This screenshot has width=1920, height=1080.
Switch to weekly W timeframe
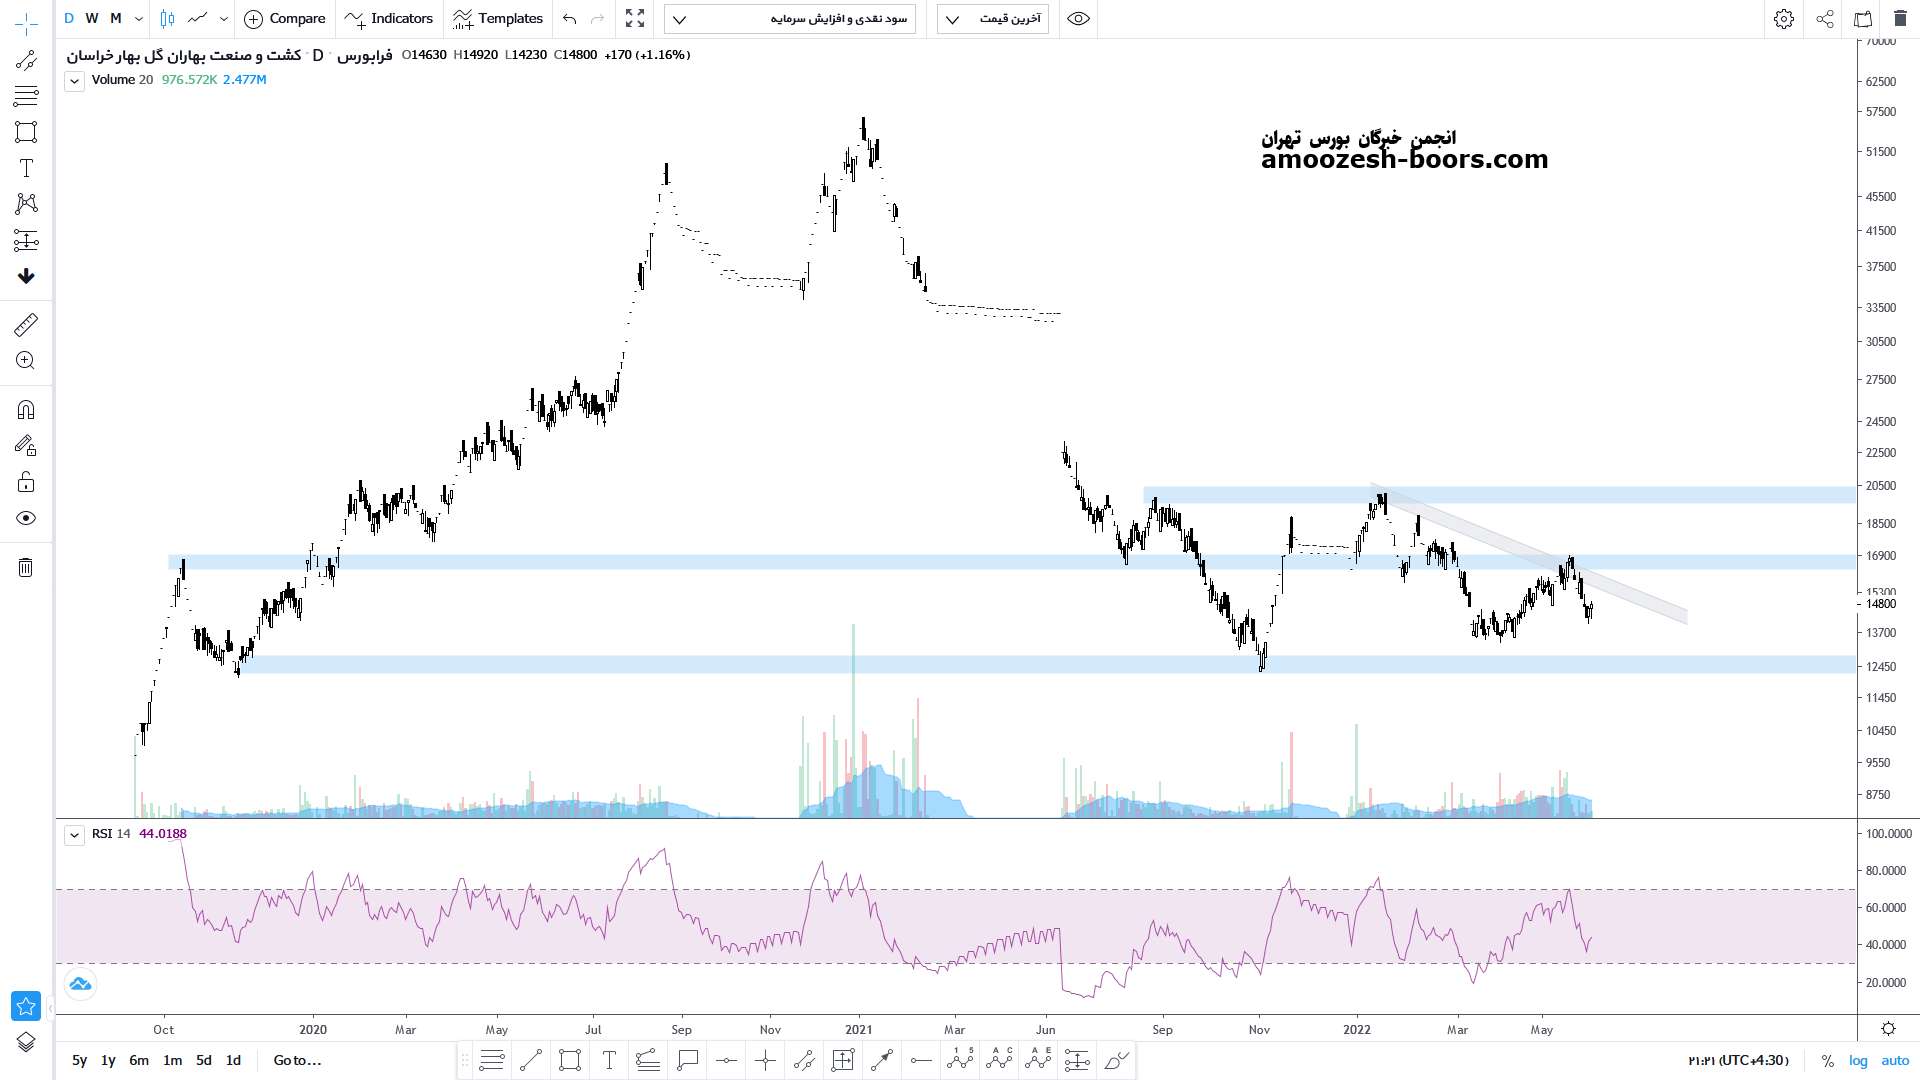click(92, 19)
